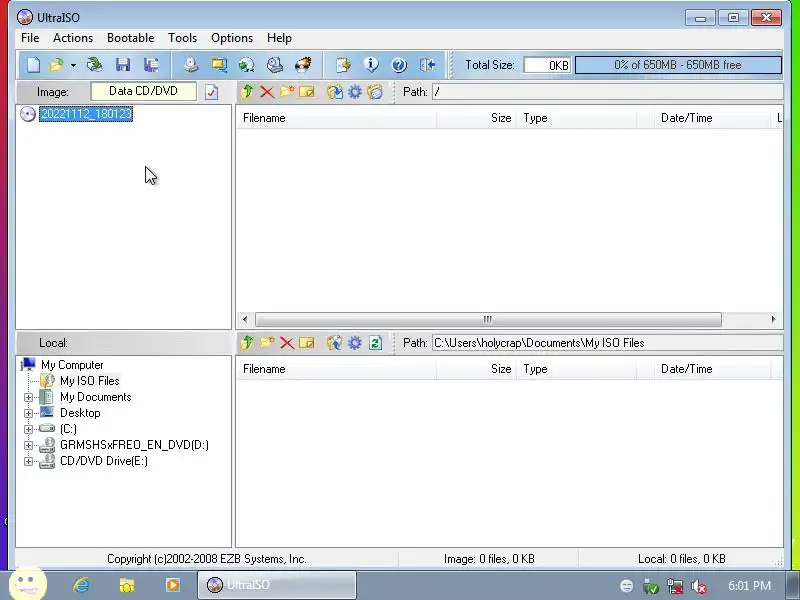Sort image list by Date/Time column header

(713, 118)
